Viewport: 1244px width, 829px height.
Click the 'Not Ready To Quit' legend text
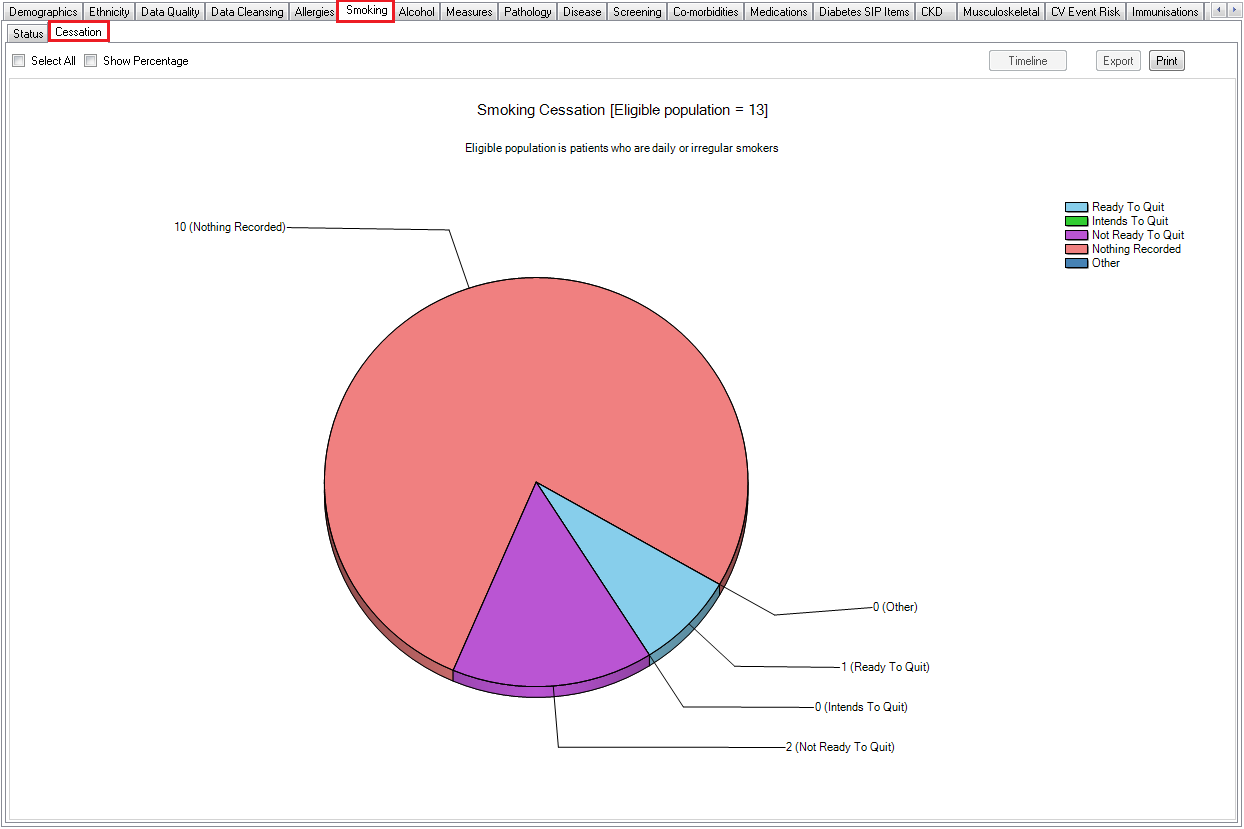[x=1138, y=235]
